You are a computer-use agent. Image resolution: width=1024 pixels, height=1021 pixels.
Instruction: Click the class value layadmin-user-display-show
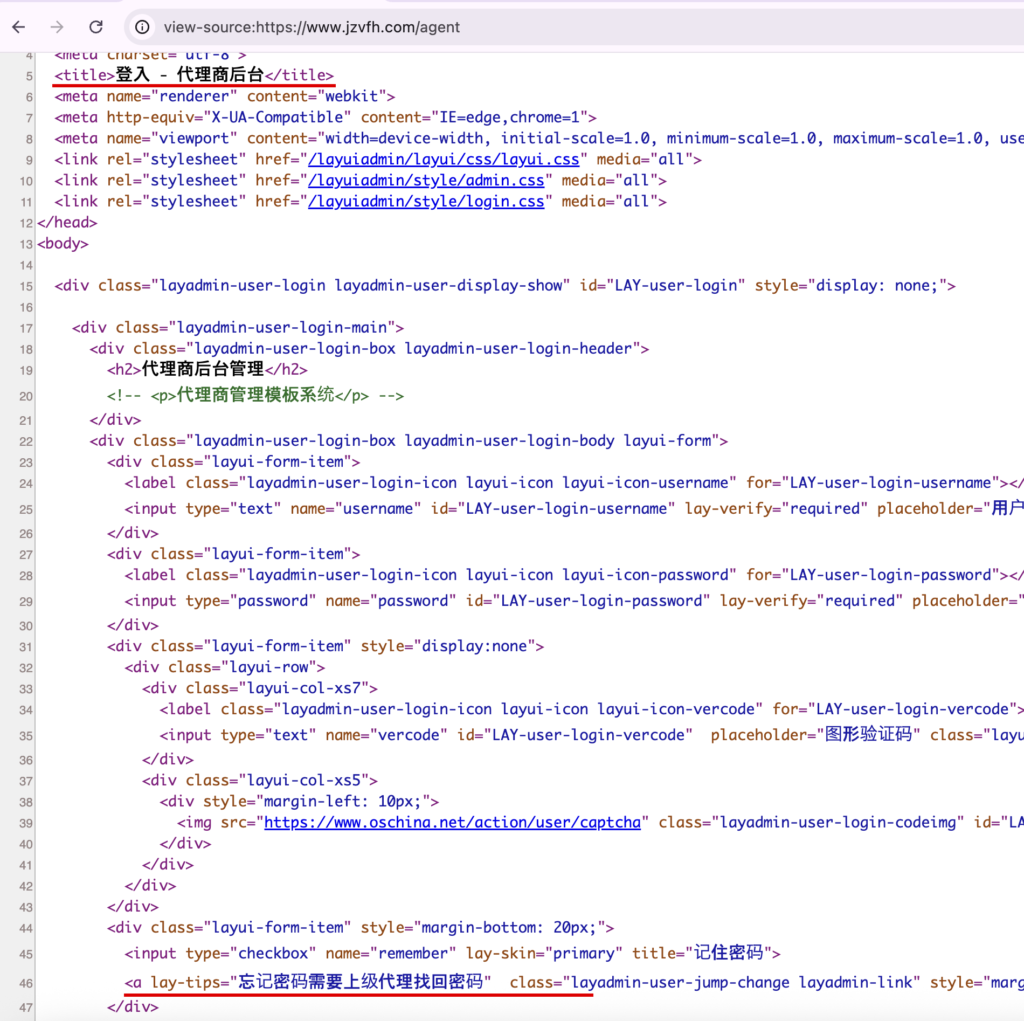click(x=448, y=285)
